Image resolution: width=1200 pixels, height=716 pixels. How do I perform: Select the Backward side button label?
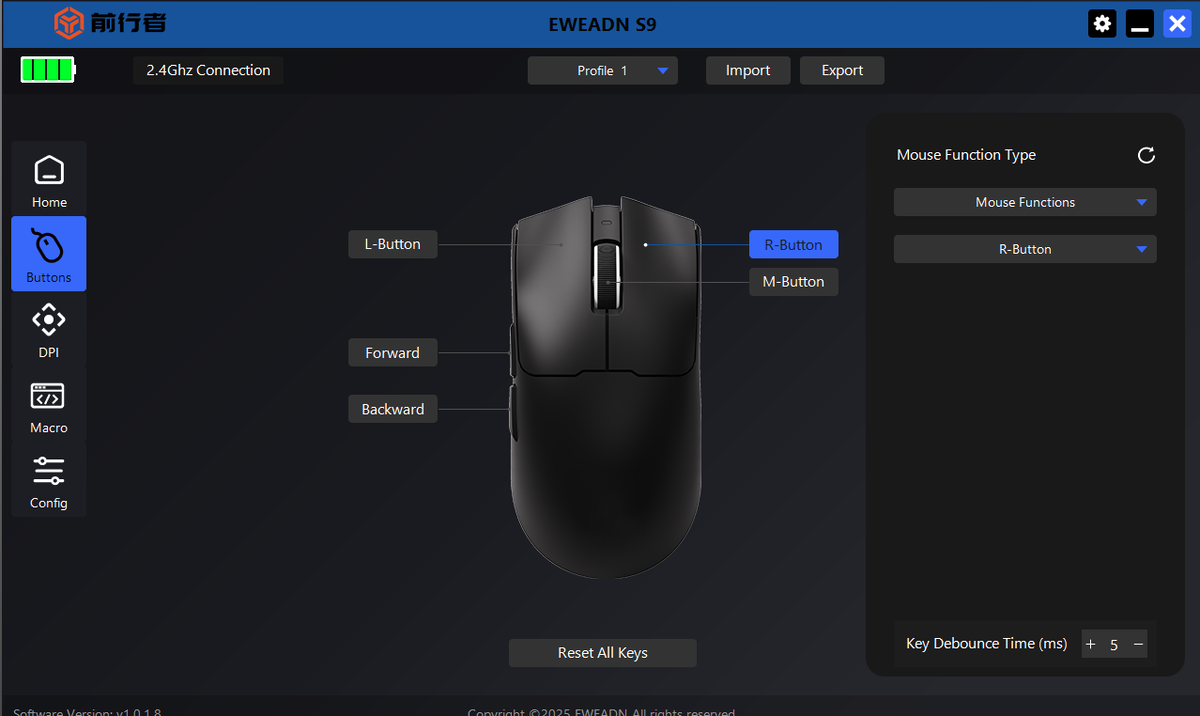pos(393,409)
